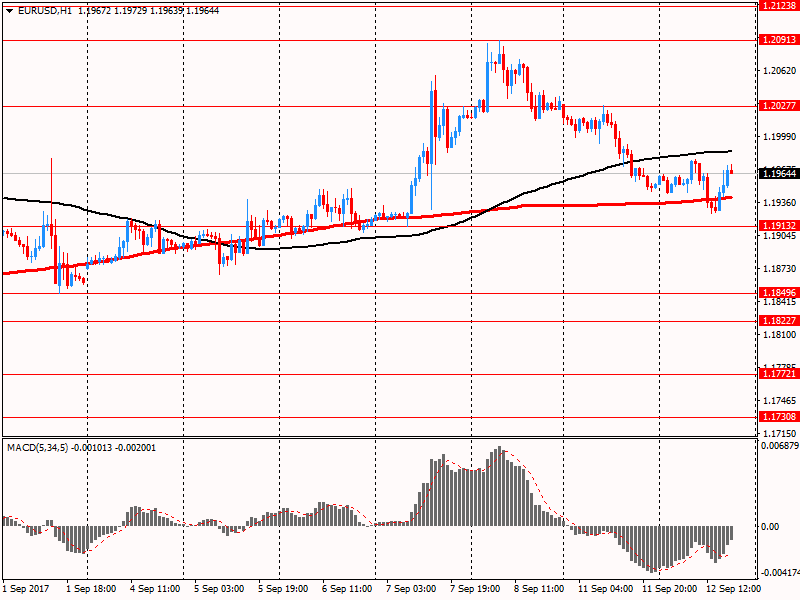Click the 6 Sep 11:00 time axis label
The width and height of the screenshot is (800, 600).
click(347, 589)
